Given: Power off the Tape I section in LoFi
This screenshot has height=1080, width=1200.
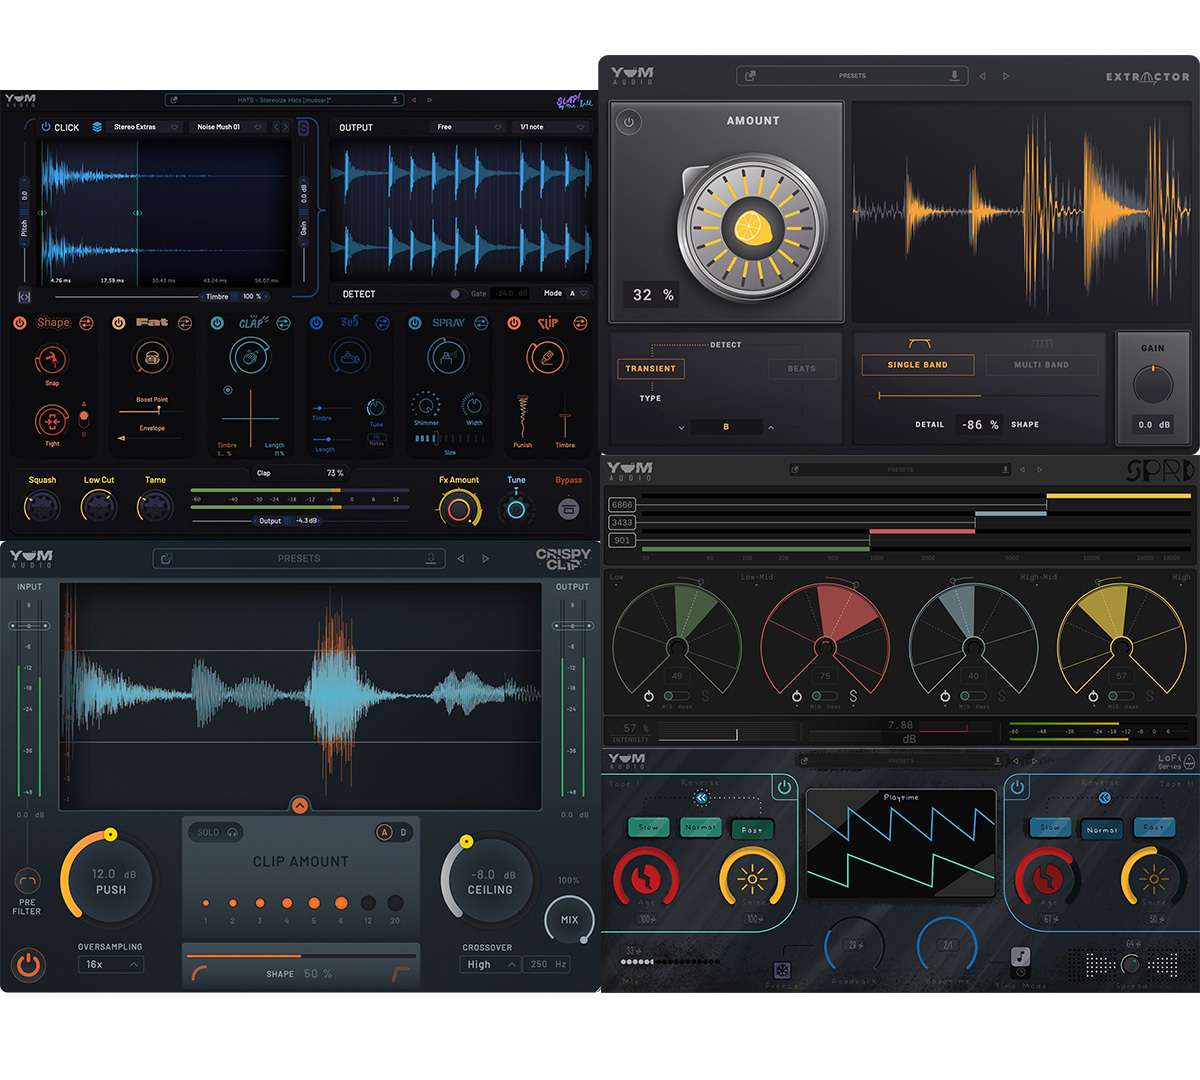Looking at the screenshot, I should point(785,787).
